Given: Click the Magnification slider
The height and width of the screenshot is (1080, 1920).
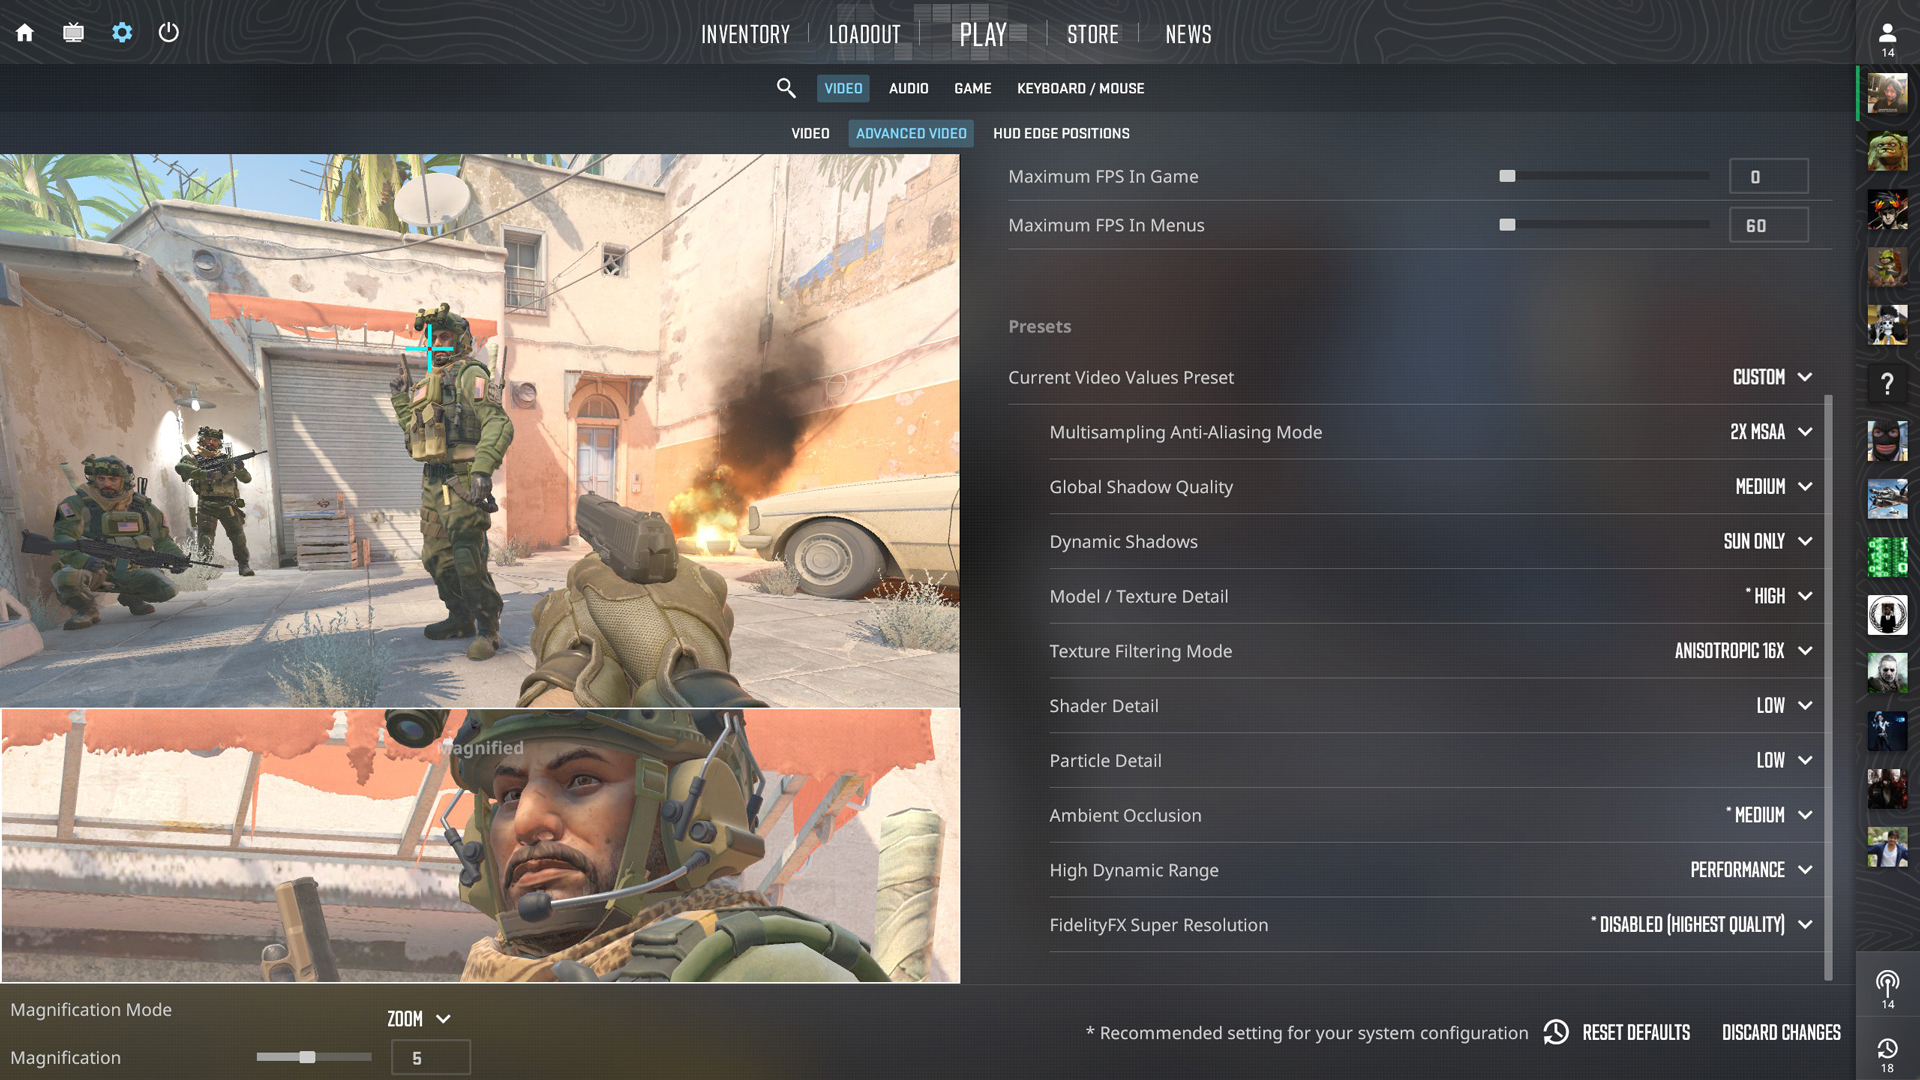Looking at the screenshot, I should [x=314, y=1057].
